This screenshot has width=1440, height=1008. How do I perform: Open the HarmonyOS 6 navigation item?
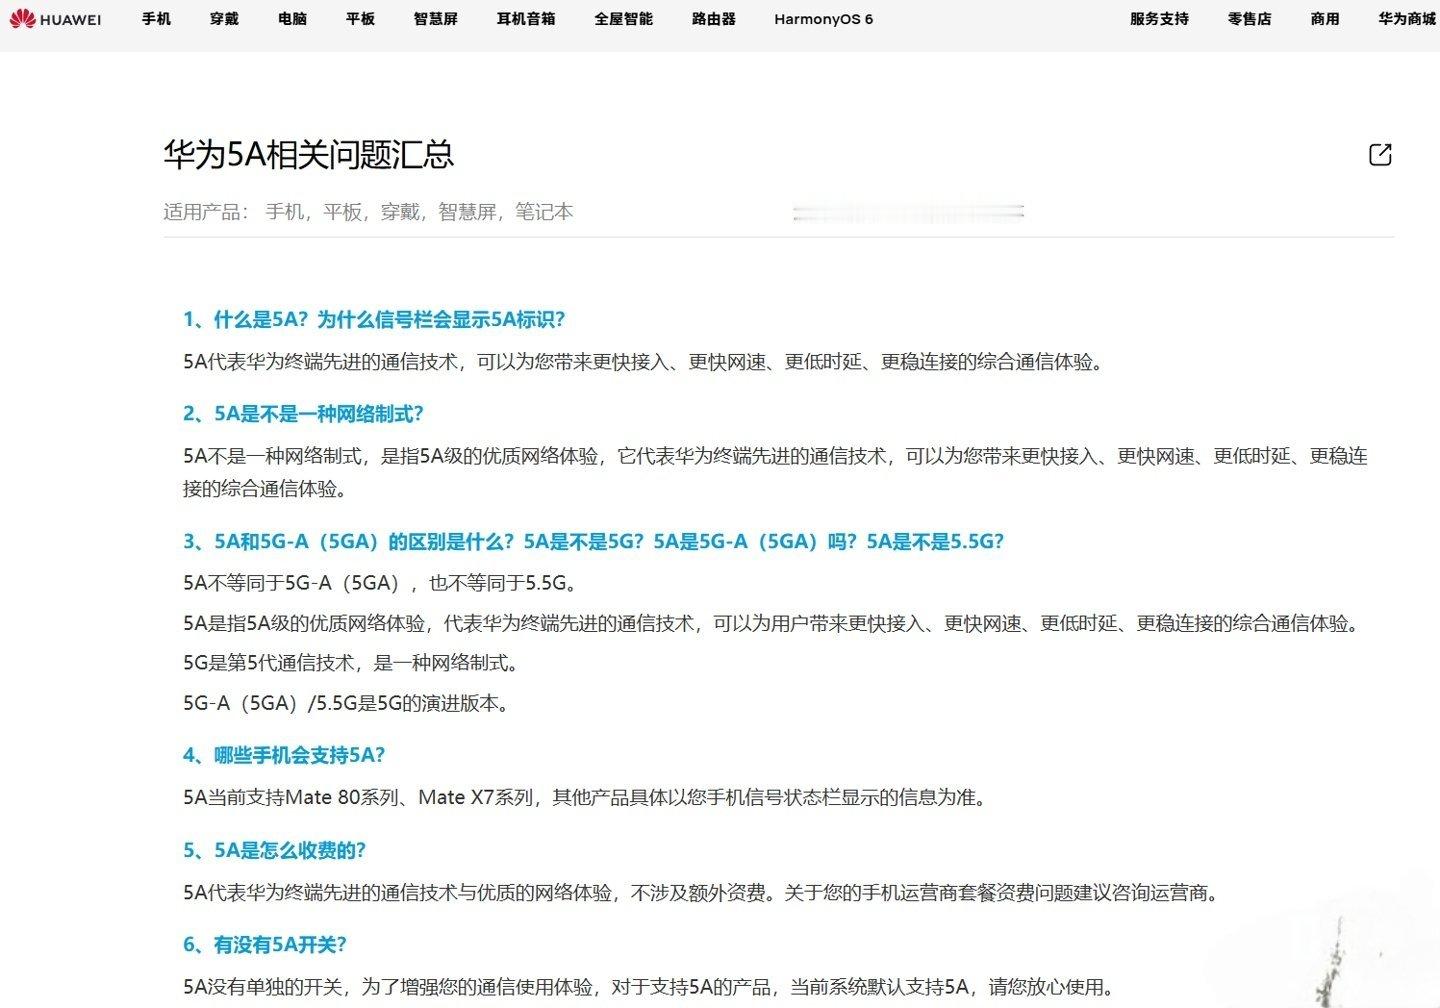coord(823,19)
